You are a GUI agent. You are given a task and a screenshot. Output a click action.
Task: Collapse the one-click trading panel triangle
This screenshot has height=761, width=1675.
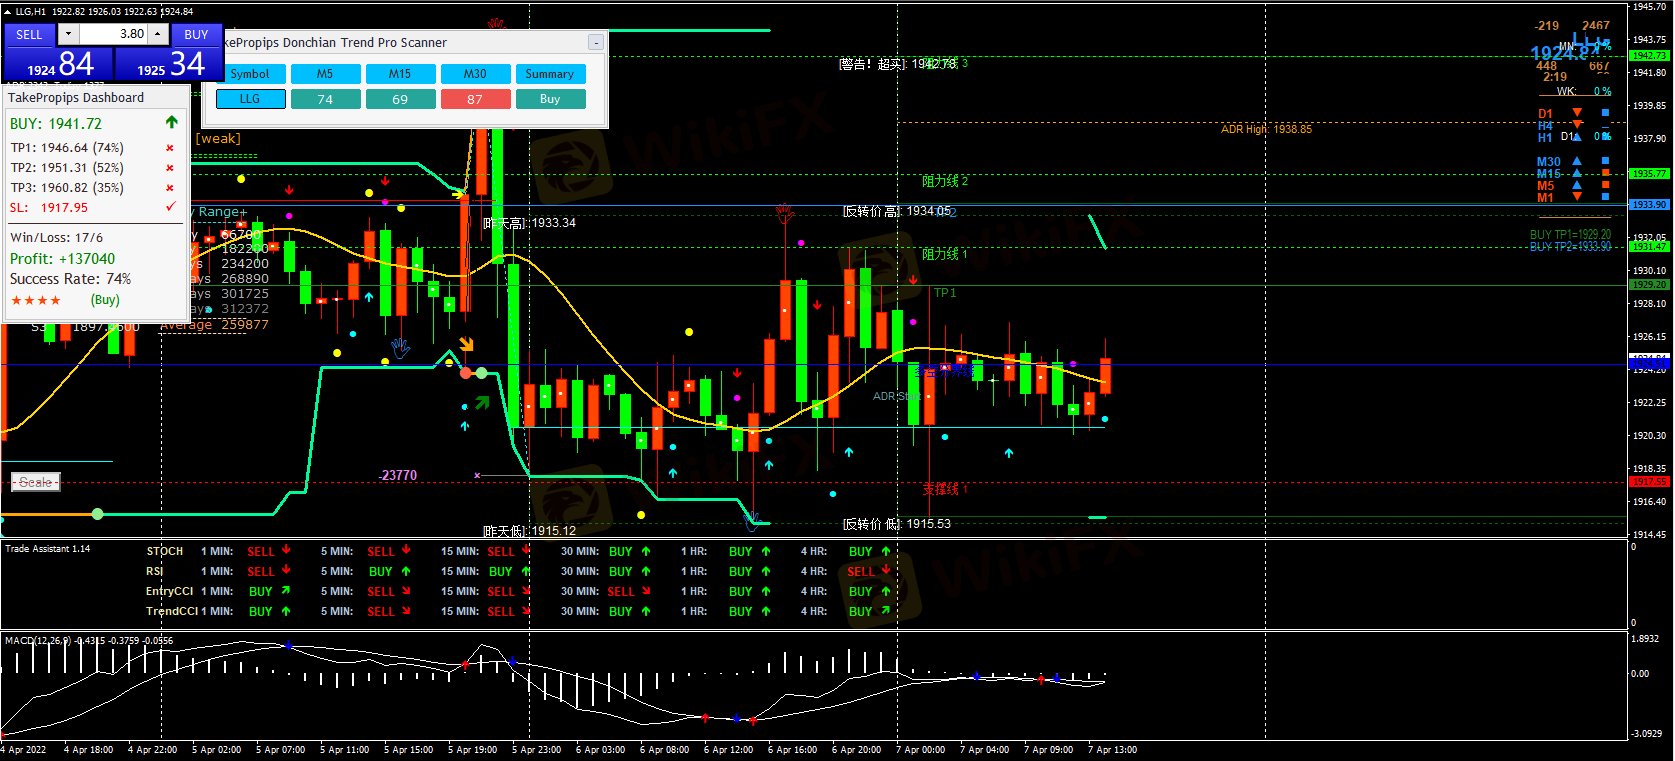tap(8, 12)
